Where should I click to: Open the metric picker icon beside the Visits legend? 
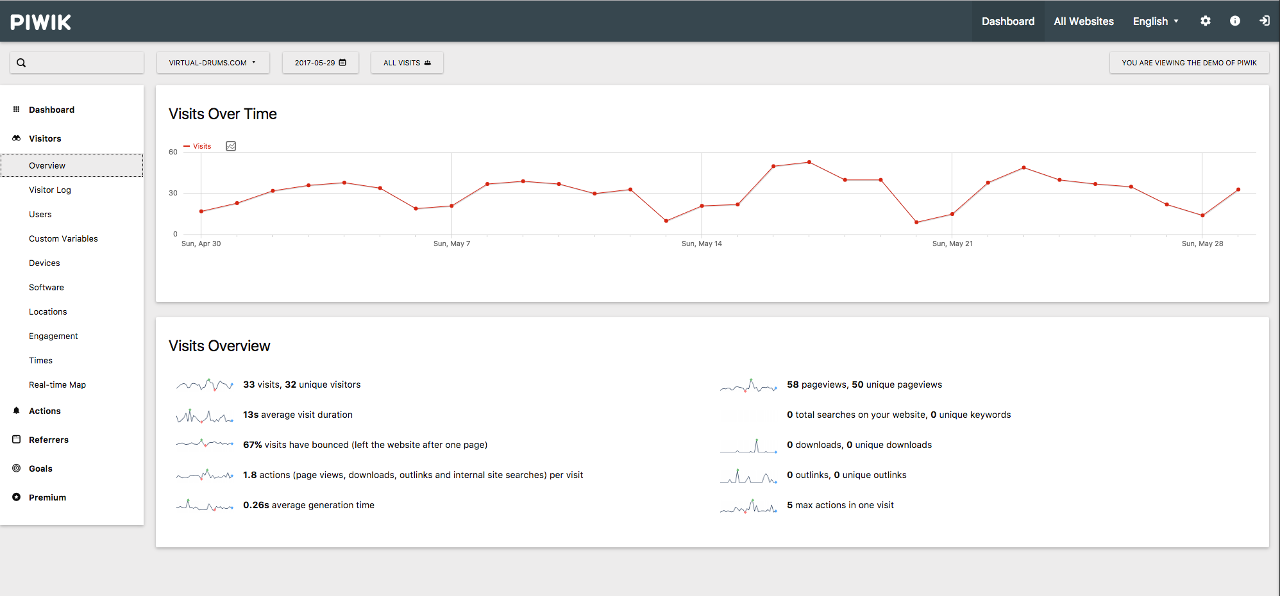(230, 146)
